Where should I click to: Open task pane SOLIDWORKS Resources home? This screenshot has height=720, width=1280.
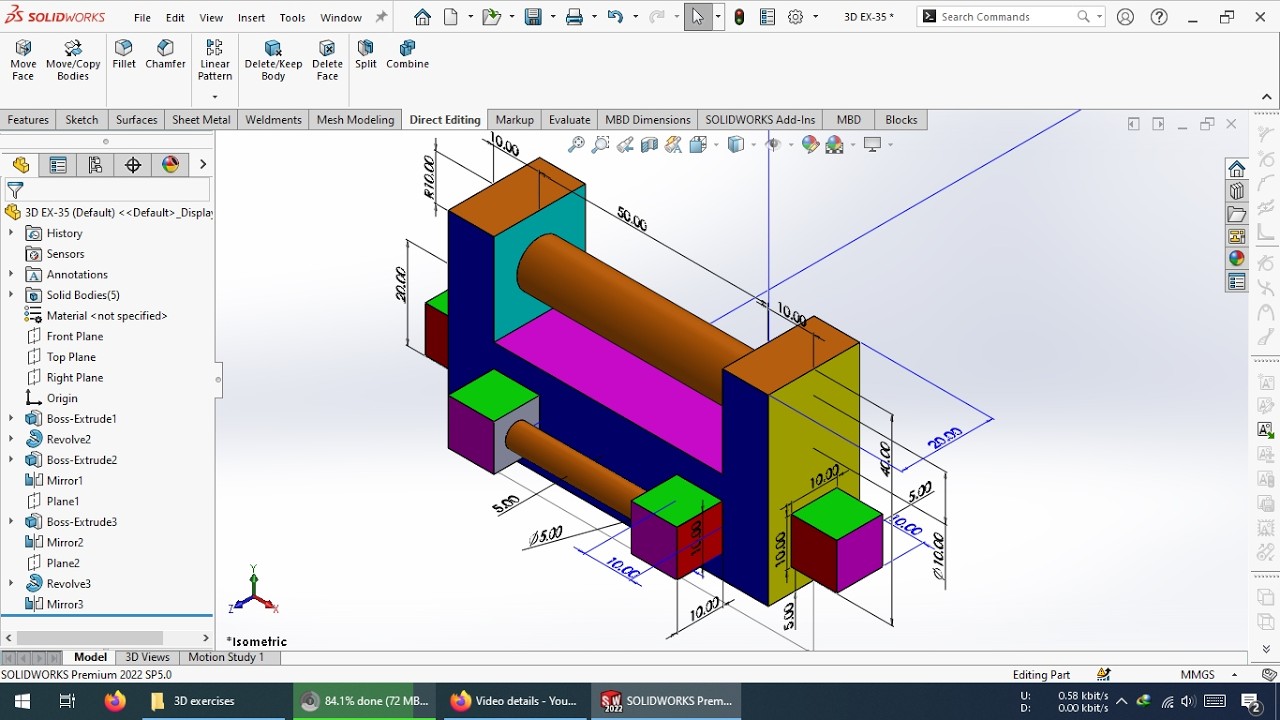tap(1237, 168)
